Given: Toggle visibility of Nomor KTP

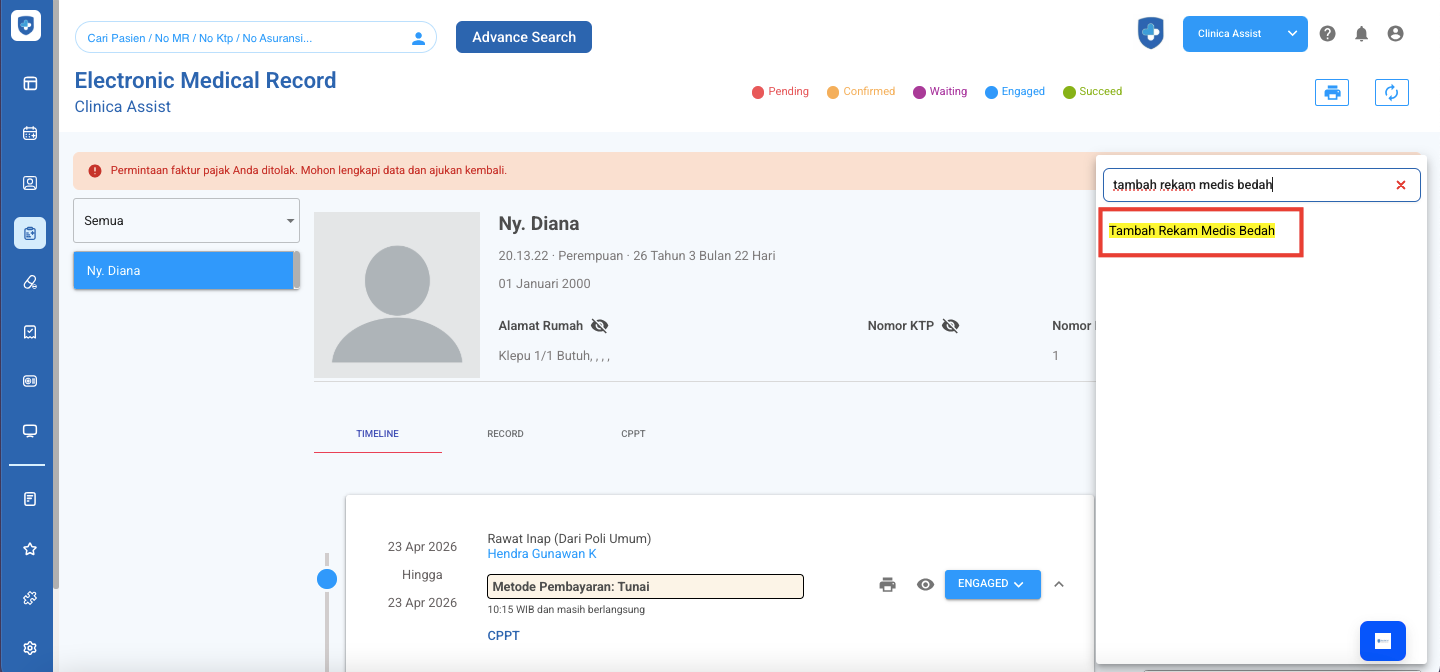Looking at the screenshot, I should click(x=950, y=326).
